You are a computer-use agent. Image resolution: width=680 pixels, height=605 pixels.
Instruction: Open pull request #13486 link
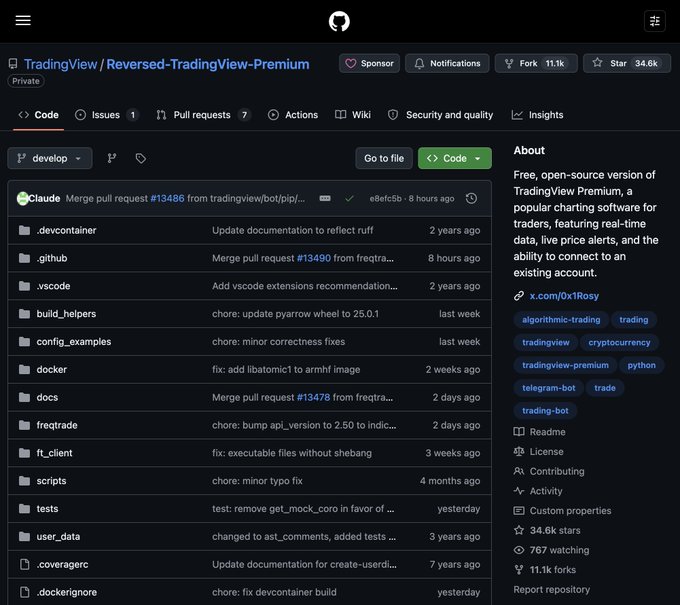167,199
